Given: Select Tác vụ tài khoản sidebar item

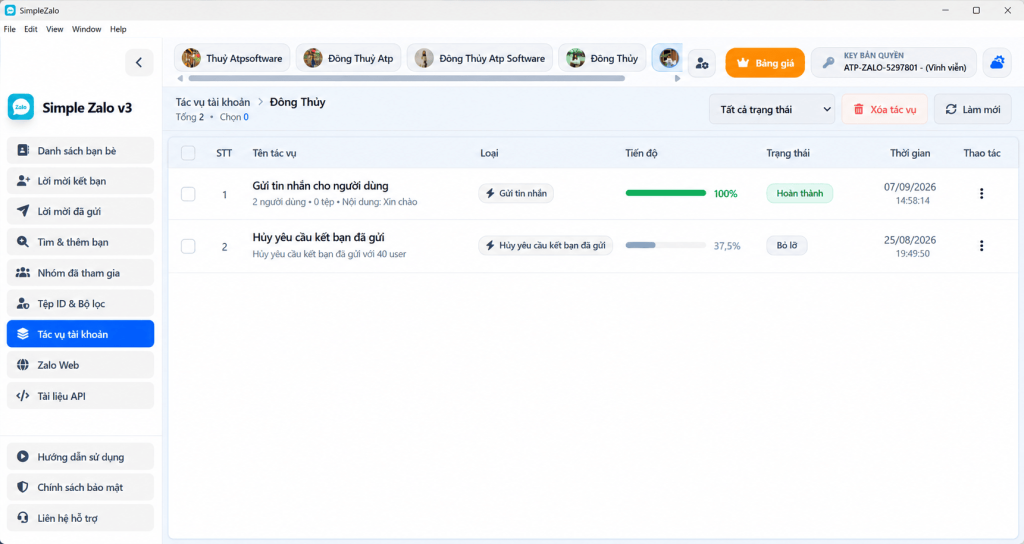Looking at the screenshot, I should (x=80, y=334).
